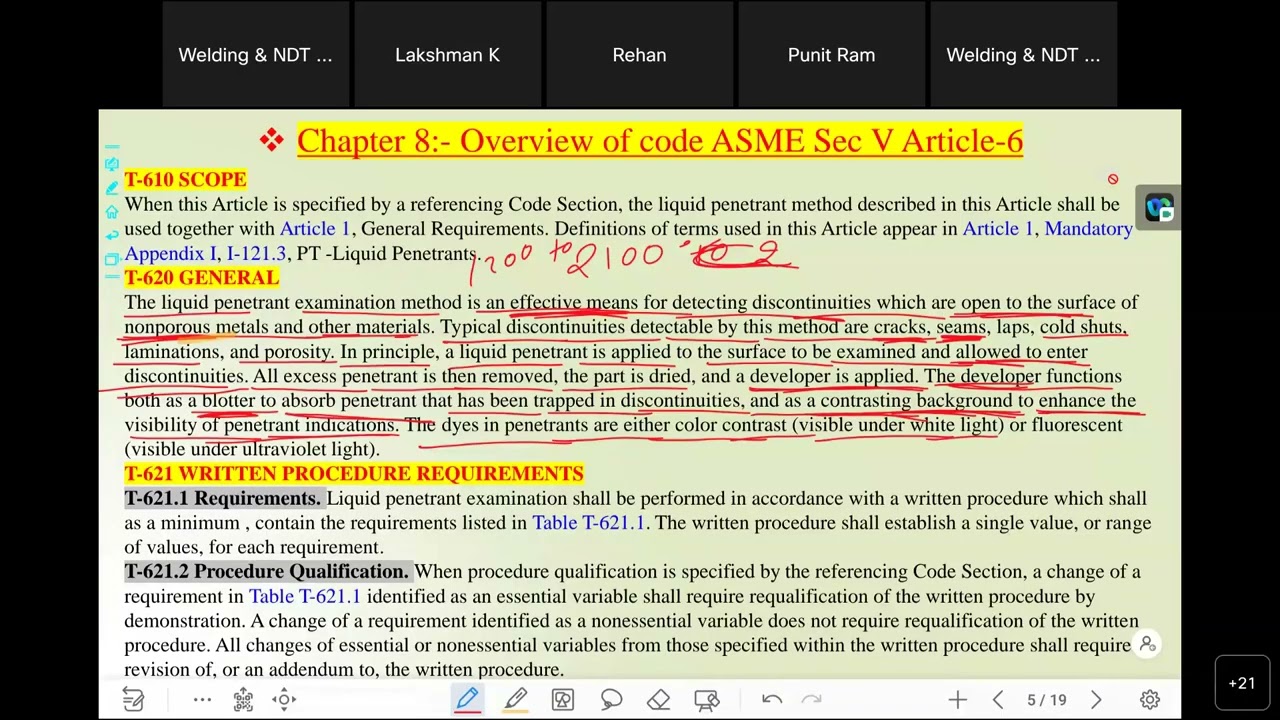The height and width of the screenshot is (720, 1280).
Task: Click the sidebar back arrow icon
Action: [112, 236]
